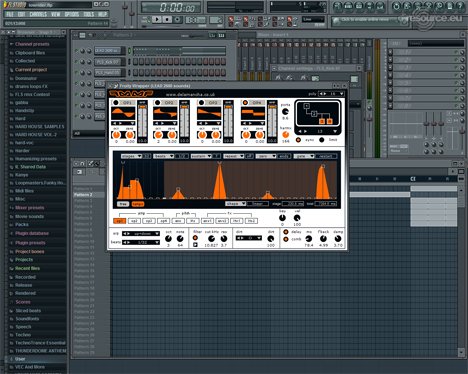Viewport: 468px width, 374px height.
Task: Open the OP4 waveform dropdown arrow
Action: coord(262,123)
